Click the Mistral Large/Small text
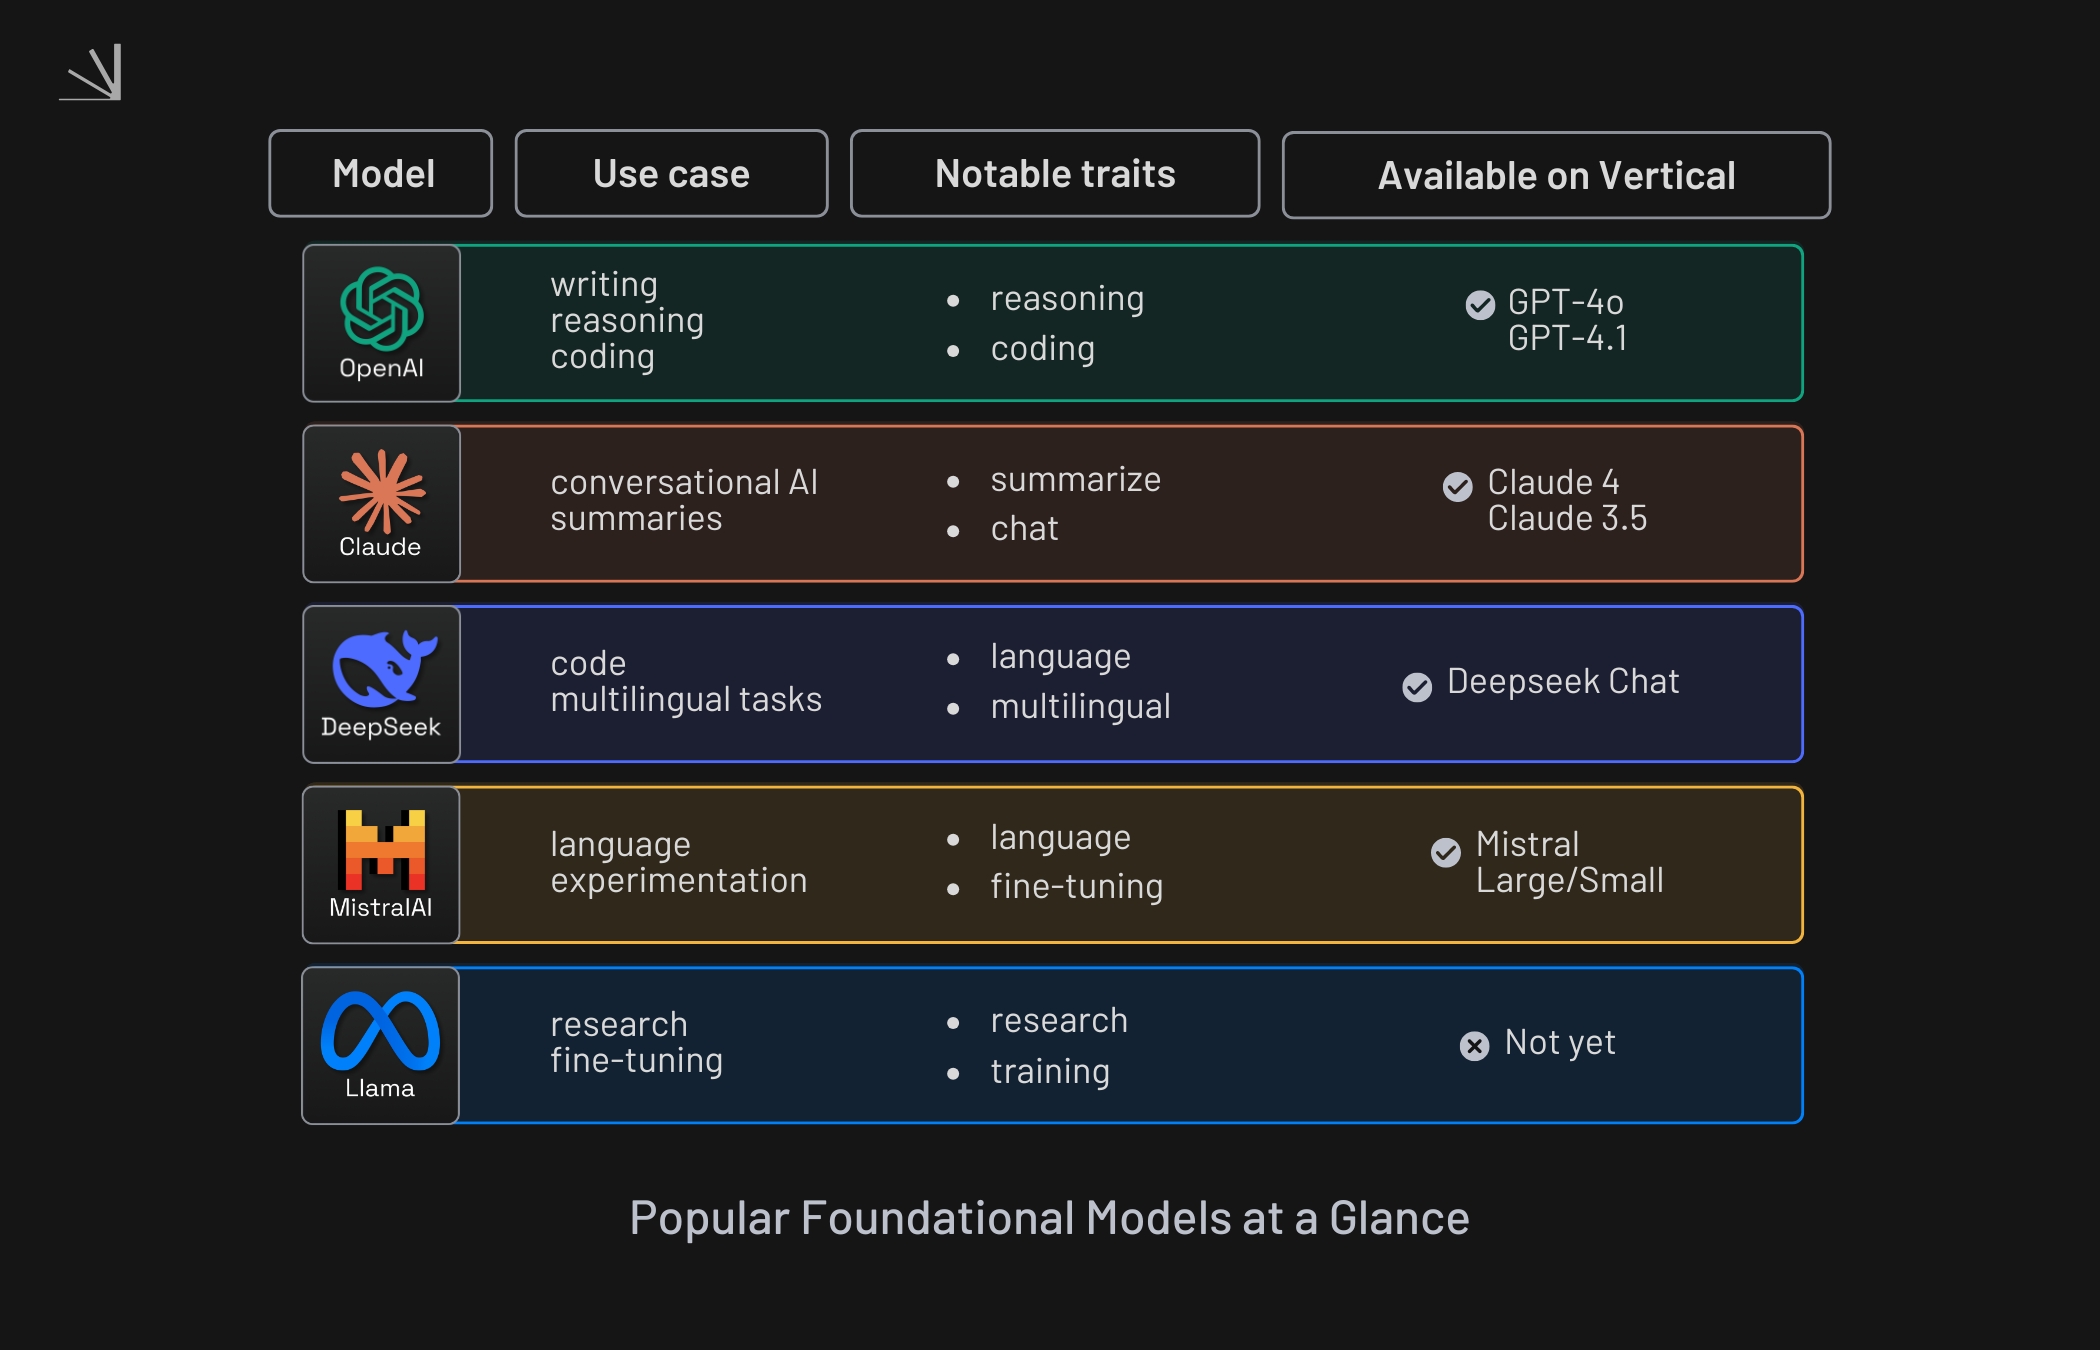The width and height of the screenshot is (2100, 1350). (1570, 863)
